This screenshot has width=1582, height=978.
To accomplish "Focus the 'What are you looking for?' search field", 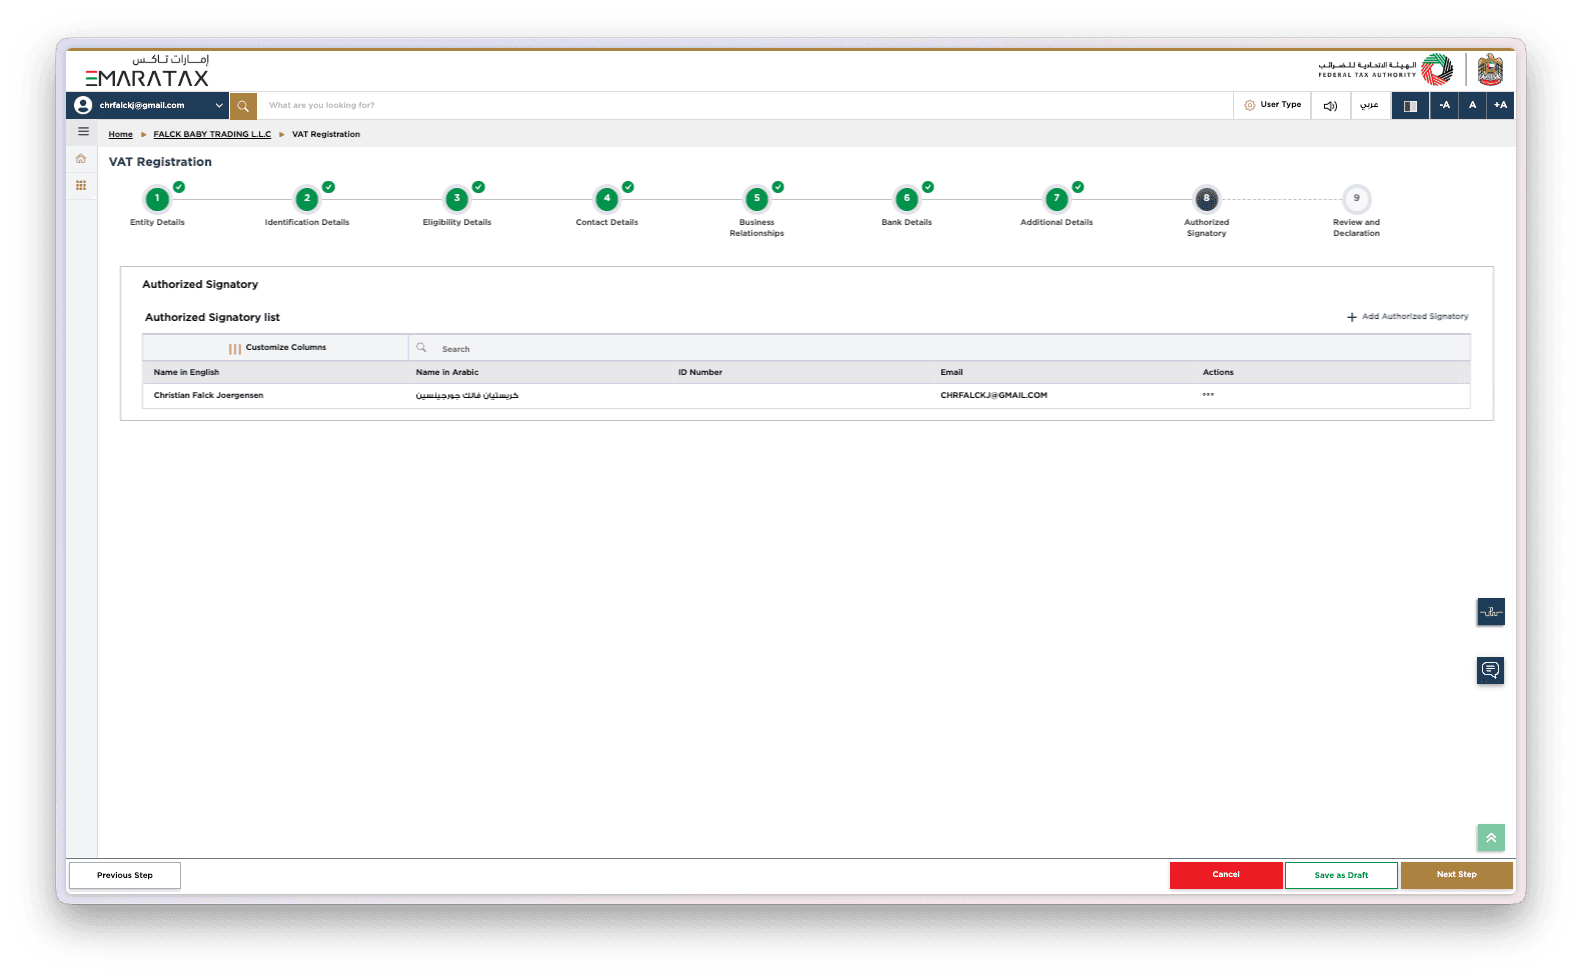I will [x=745, y=105].
